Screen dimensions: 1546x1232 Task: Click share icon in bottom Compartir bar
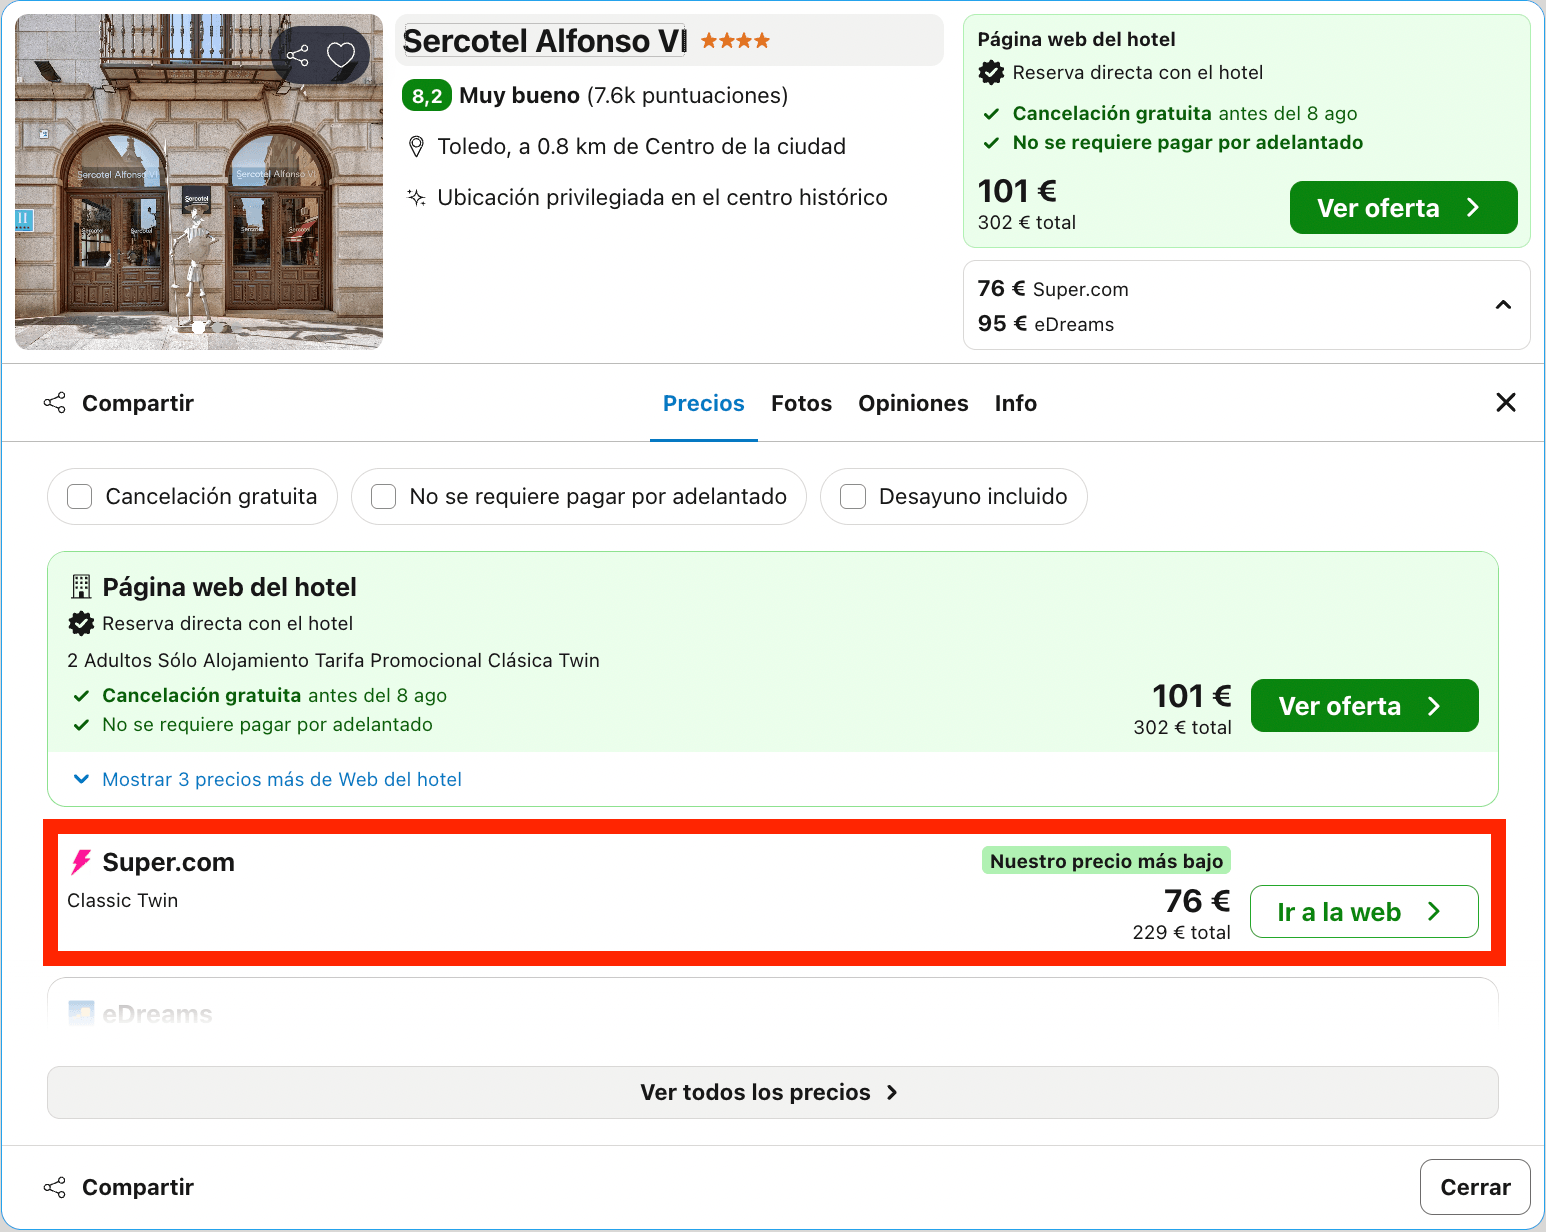[x=55, y=1187]
